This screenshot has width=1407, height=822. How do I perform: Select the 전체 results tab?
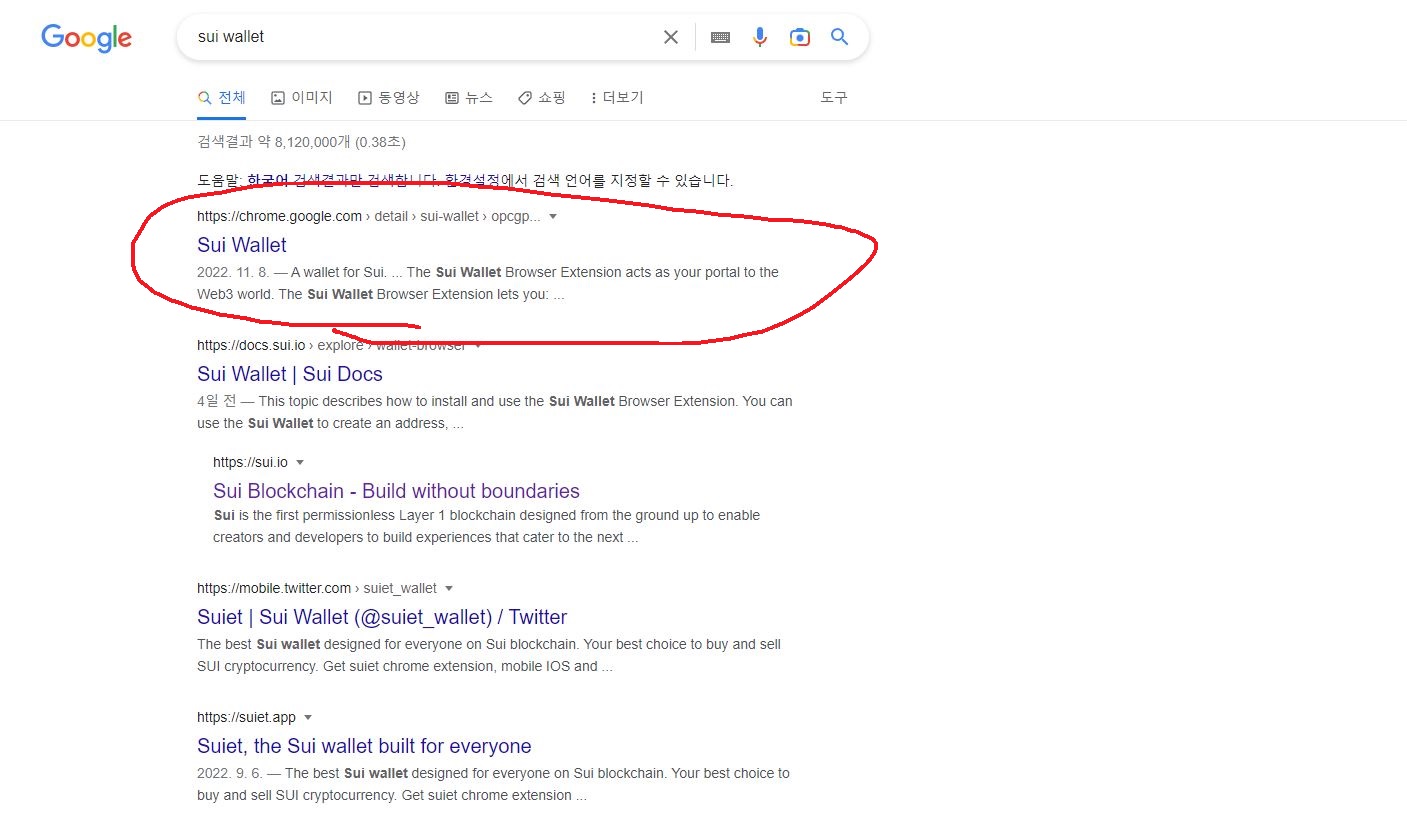(221, 97)
